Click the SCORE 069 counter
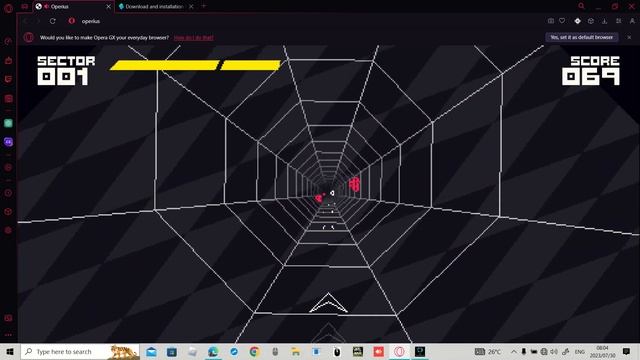 (x=591, y=71)
